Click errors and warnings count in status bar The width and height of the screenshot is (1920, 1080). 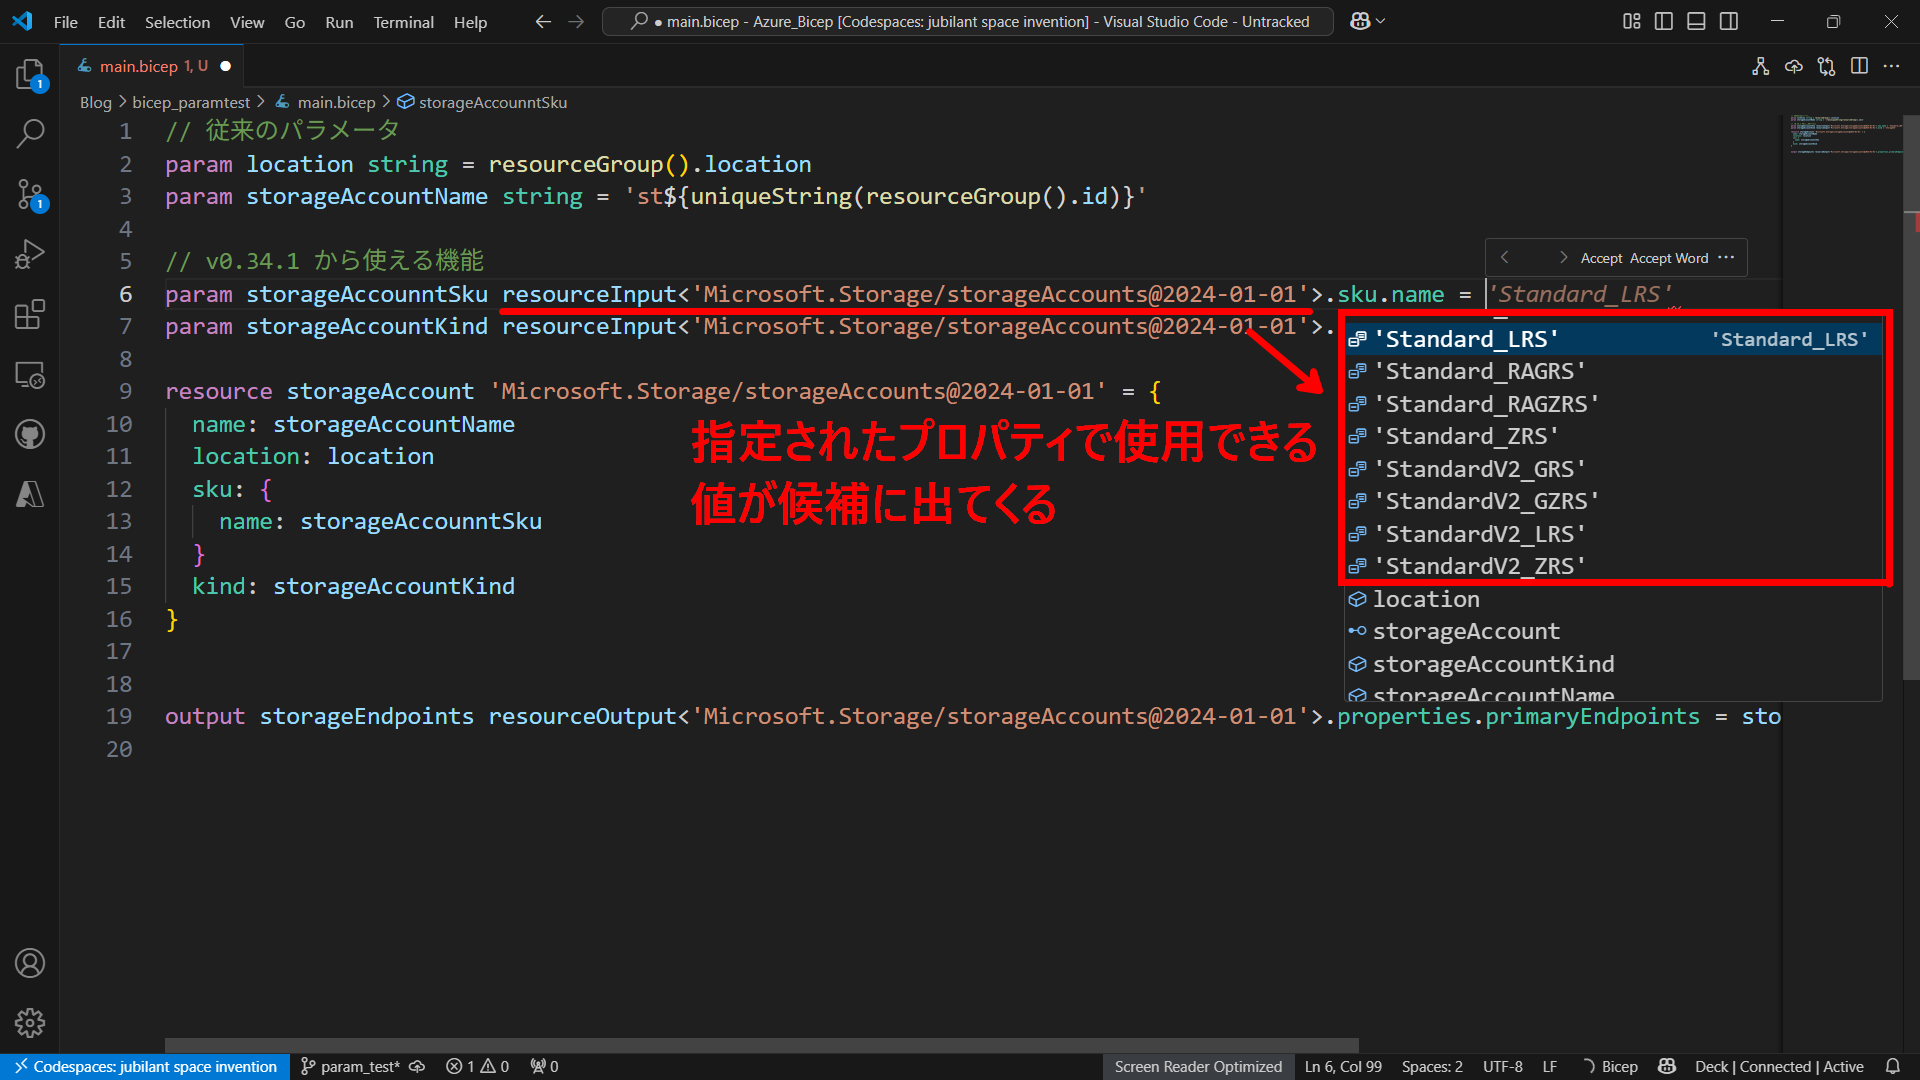point(478,1067)
